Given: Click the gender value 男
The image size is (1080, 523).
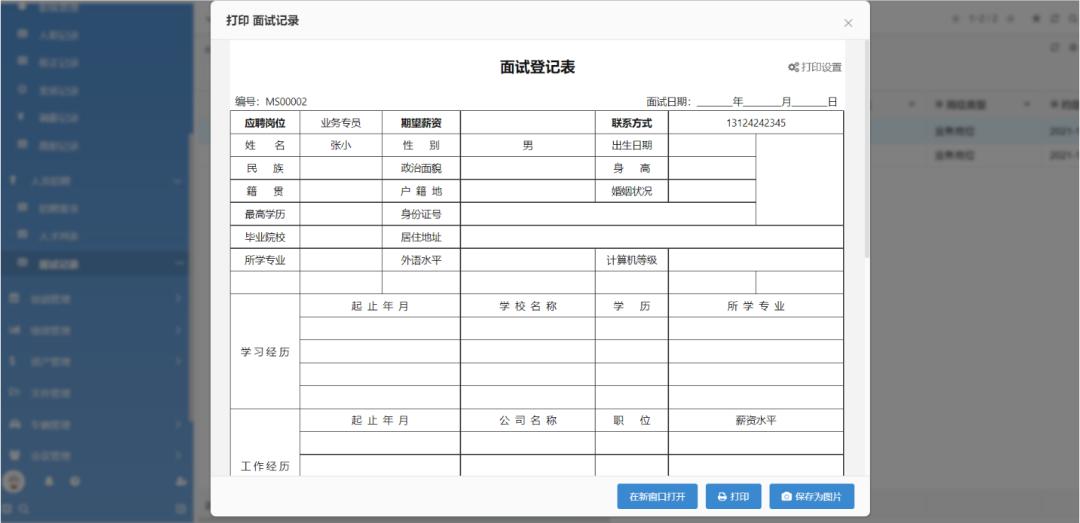Looking at the screenshot, I should coord(528,145).
